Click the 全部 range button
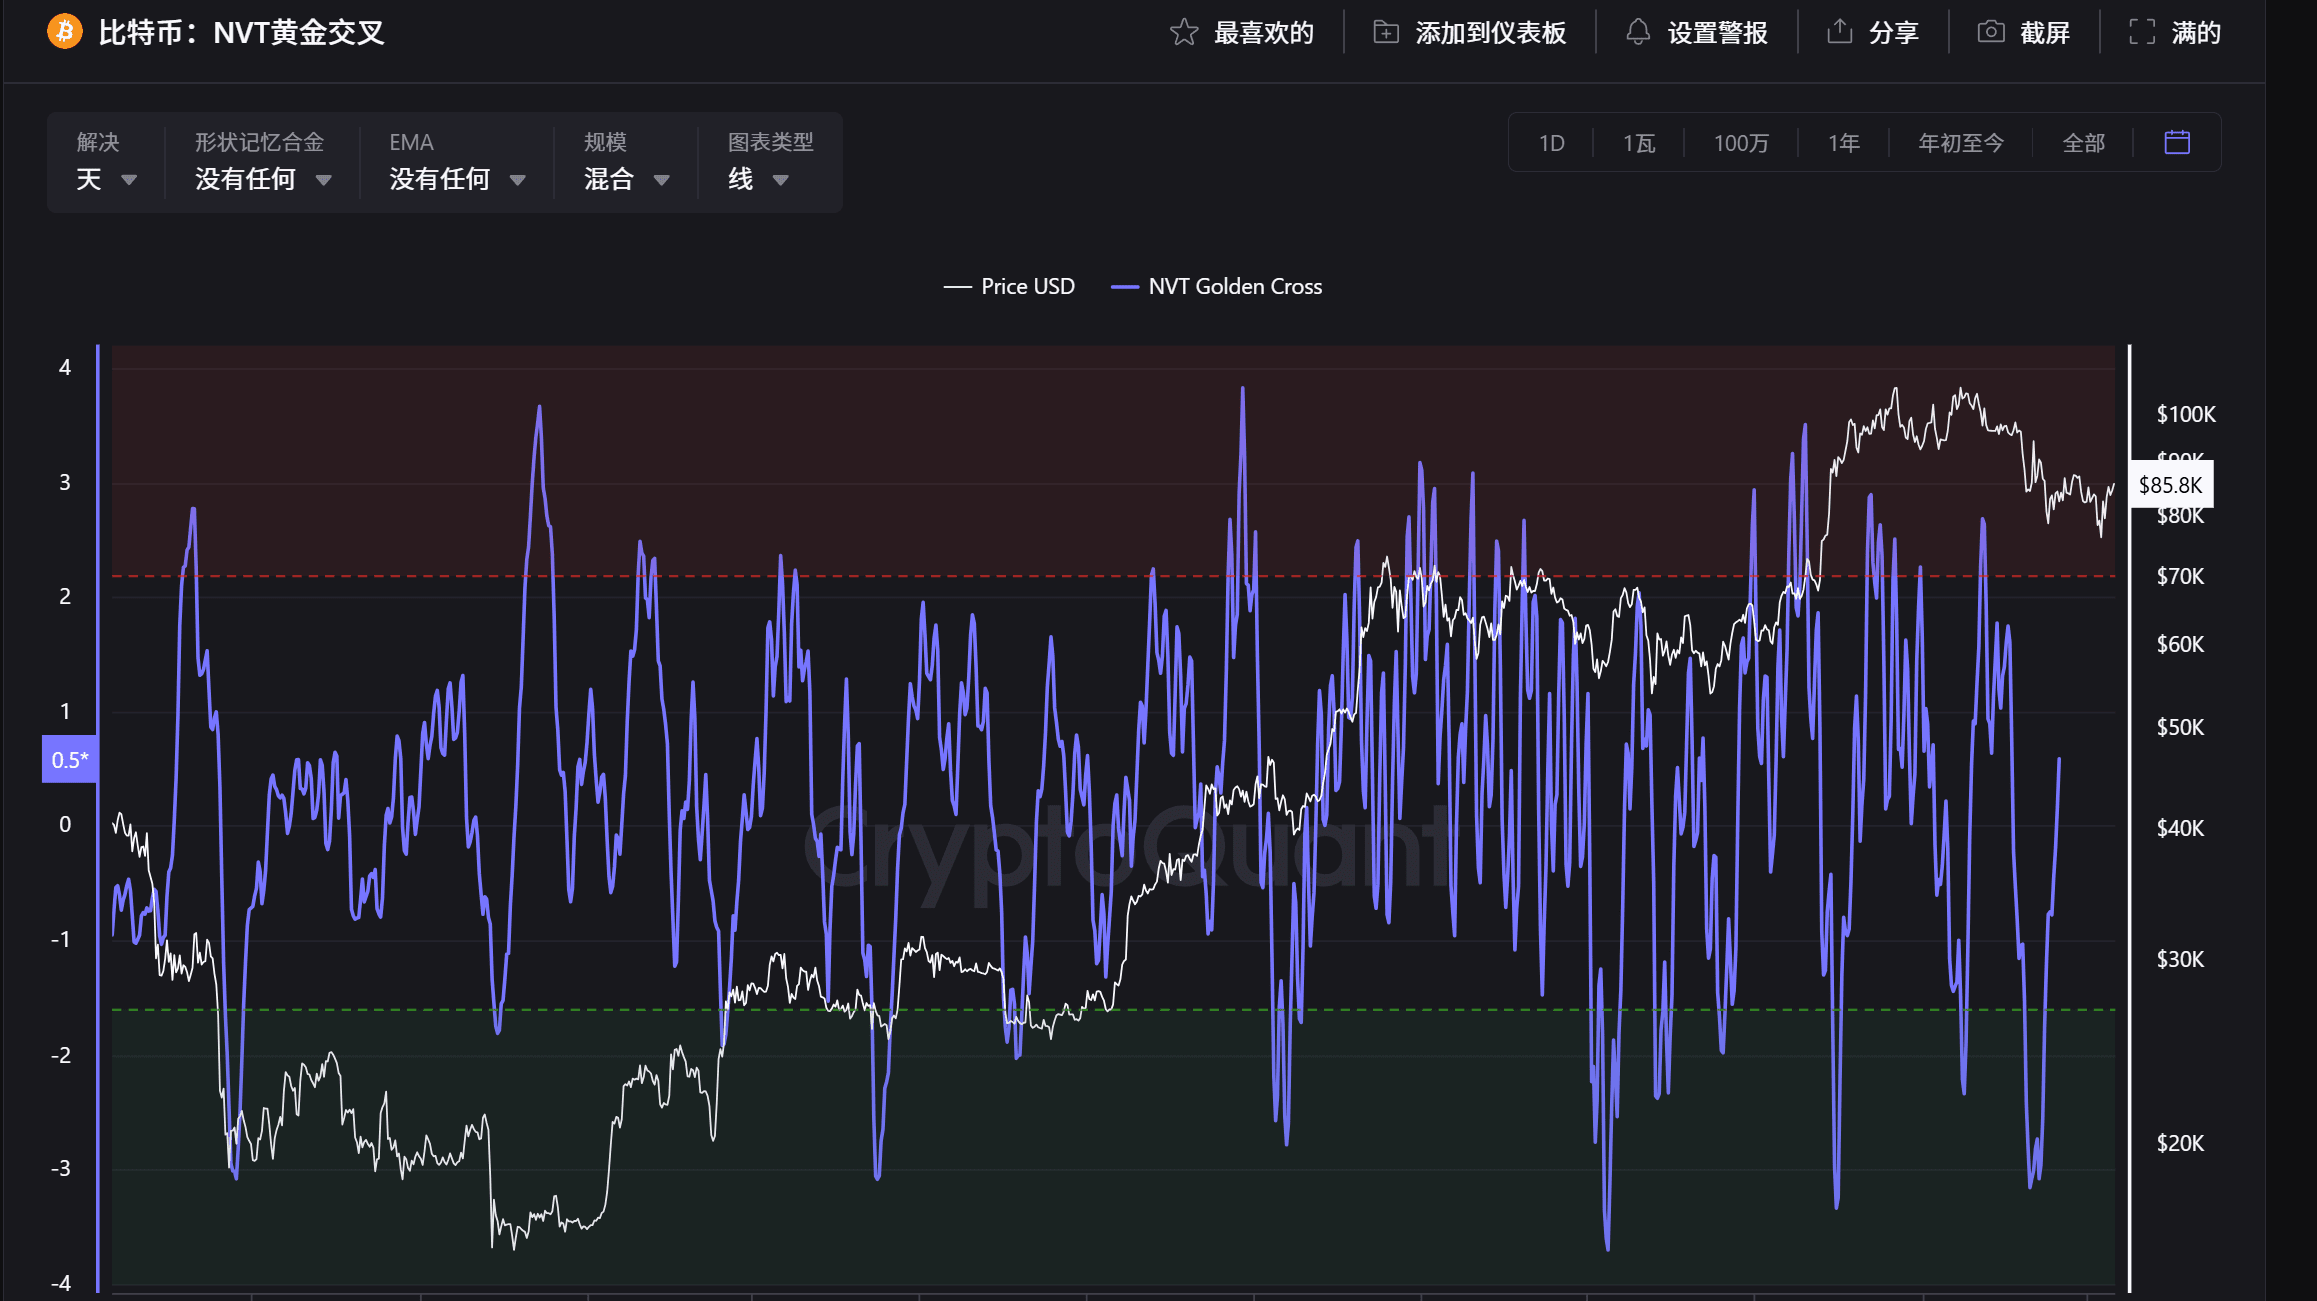Screen dimensions: 2317x1301 coord(2083,143)
